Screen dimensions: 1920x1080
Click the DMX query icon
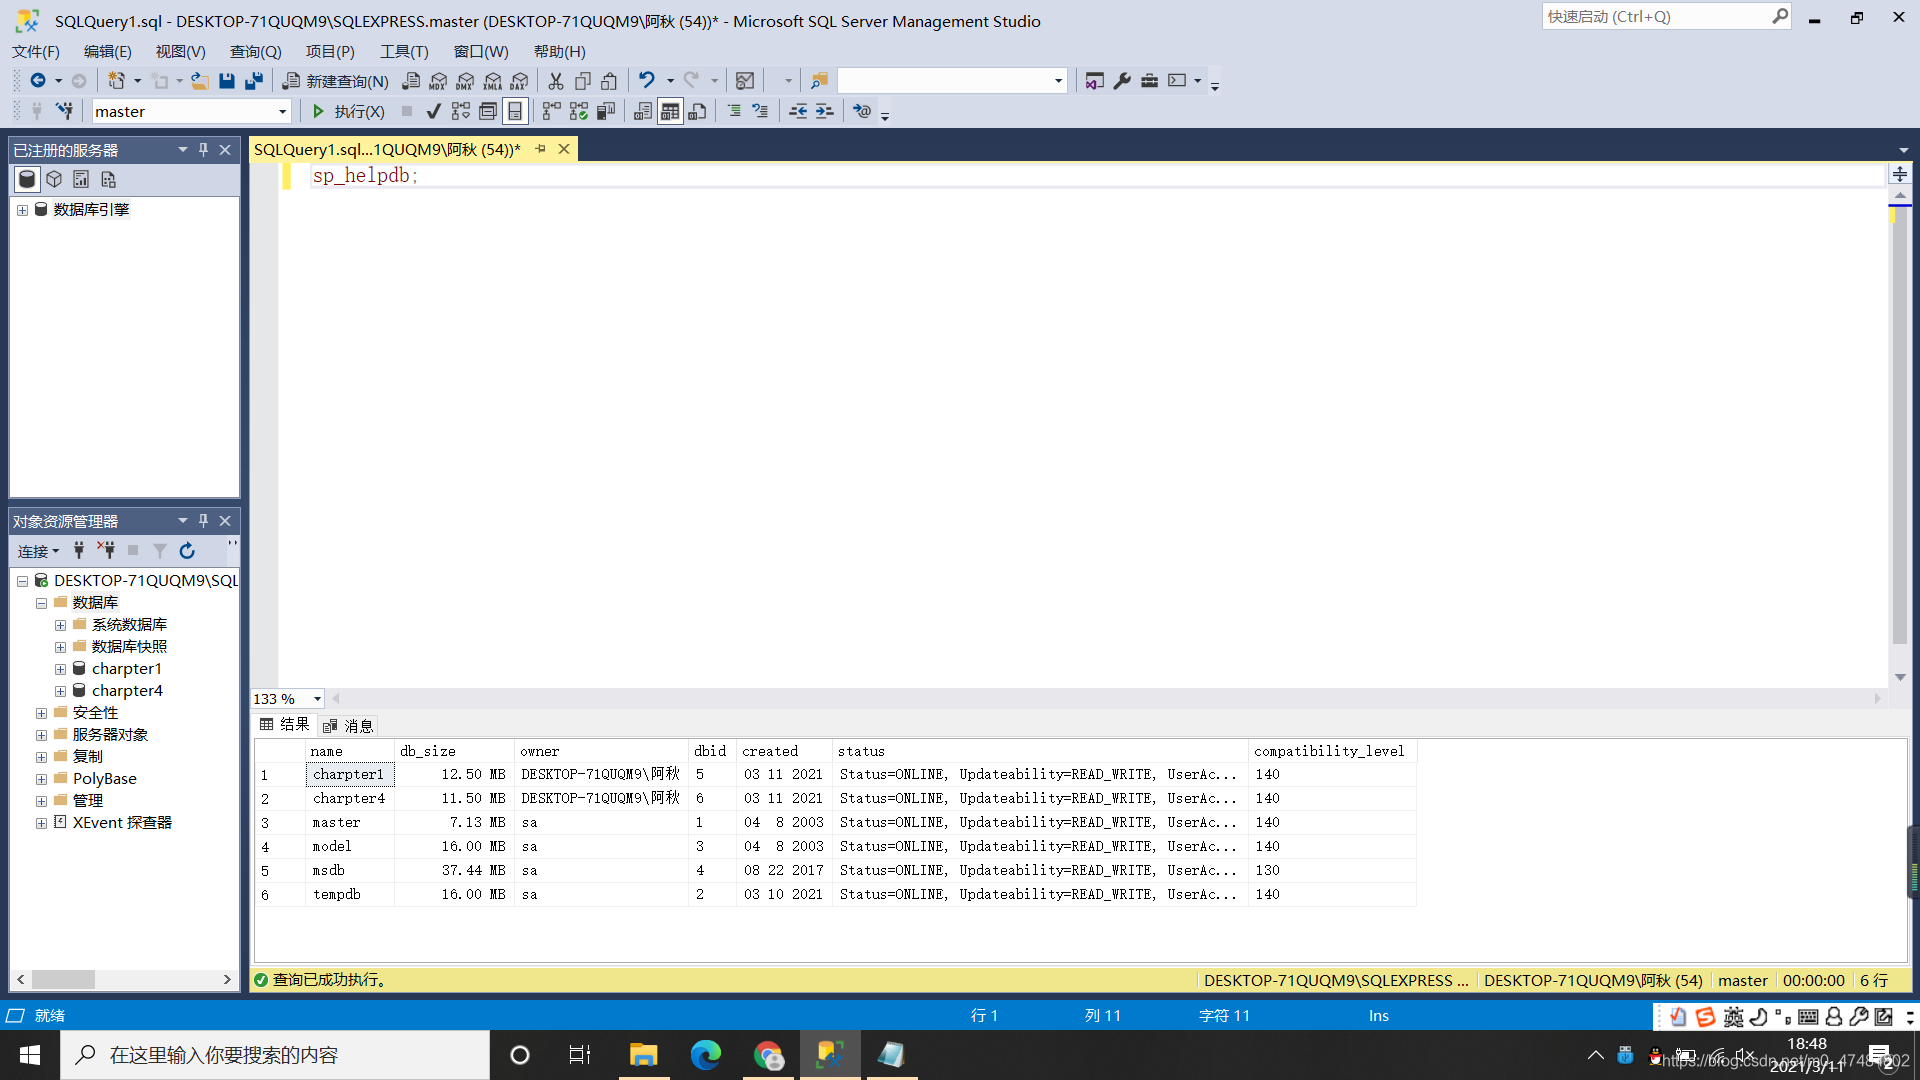point(465,81)
